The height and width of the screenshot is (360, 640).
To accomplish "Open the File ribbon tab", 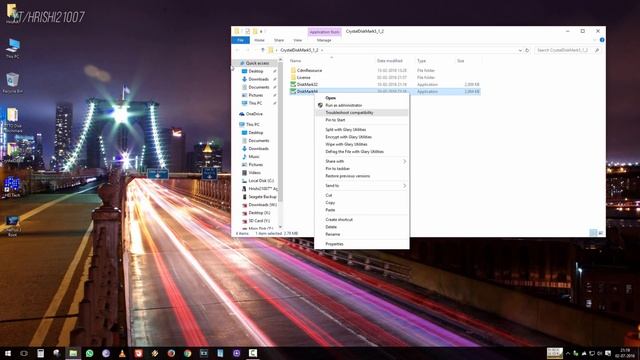I will (240, 40).
